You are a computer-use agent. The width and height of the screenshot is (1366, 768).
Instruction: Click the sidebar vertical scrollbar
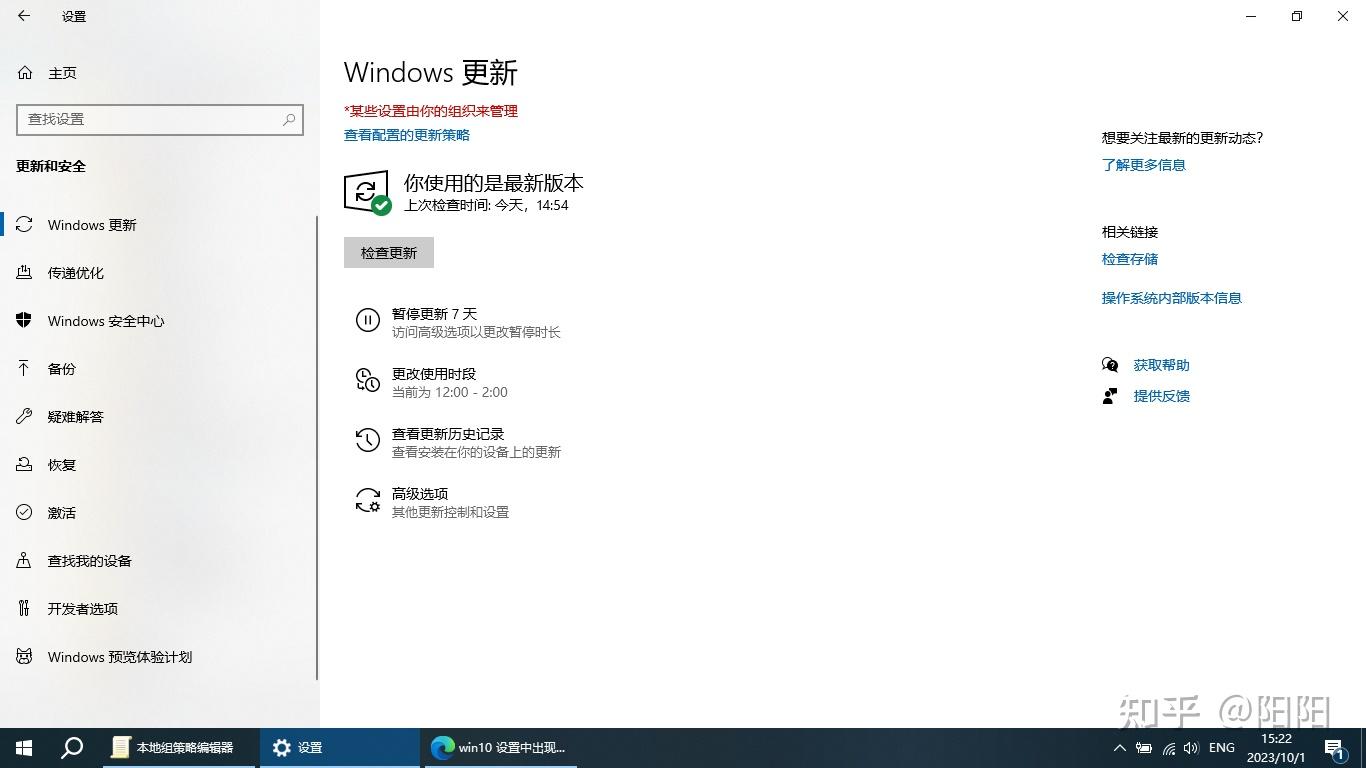[317, 448]
